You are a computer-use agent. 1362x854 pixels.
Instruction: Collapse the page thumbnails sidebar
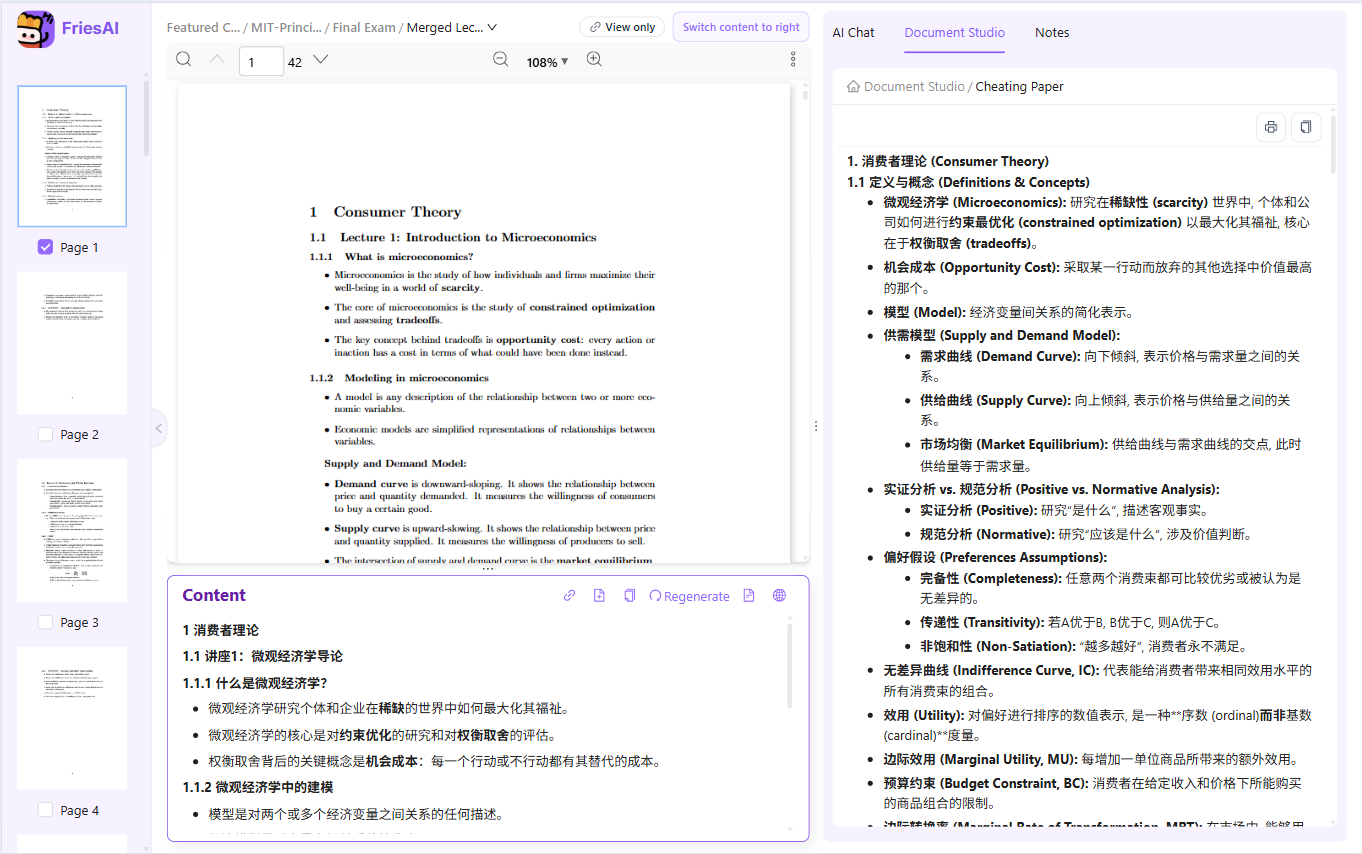(158, 428)
